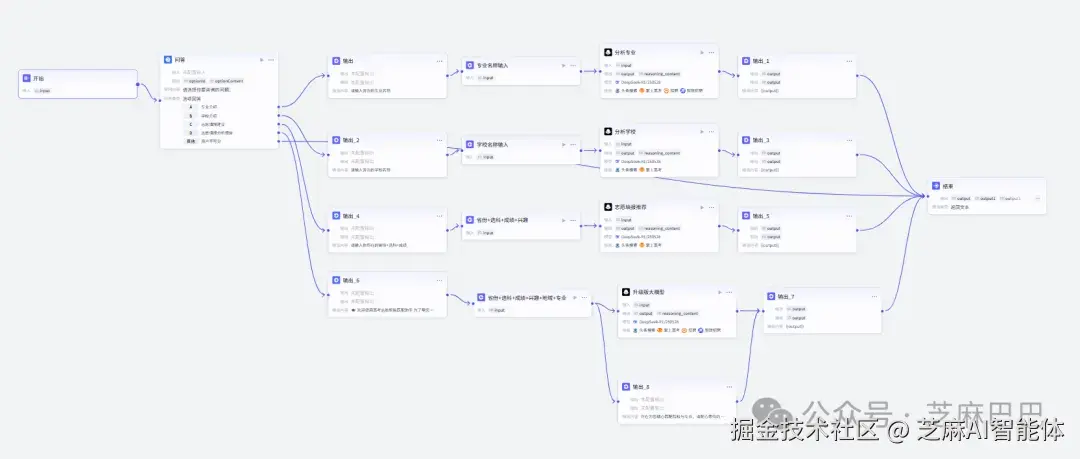Run the 学校名称输入 node with play icon
This screenshot has height=459, width=1080.
click(x=563, y=145)
